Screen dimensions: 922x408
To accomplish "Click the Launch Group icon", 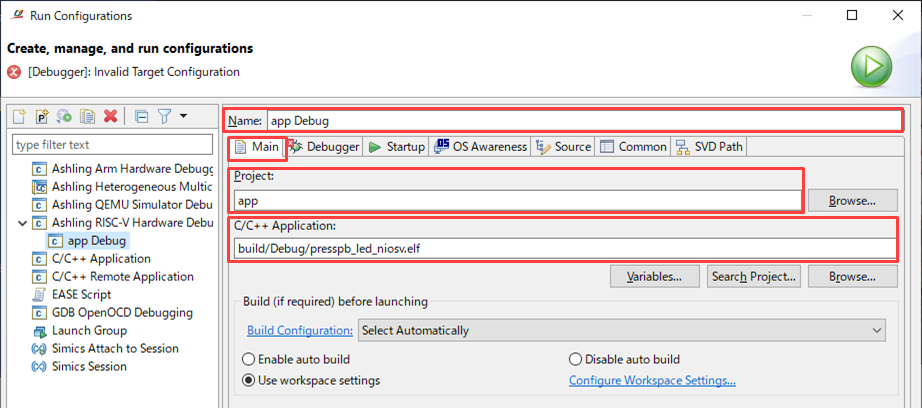I will pos(39,331).
